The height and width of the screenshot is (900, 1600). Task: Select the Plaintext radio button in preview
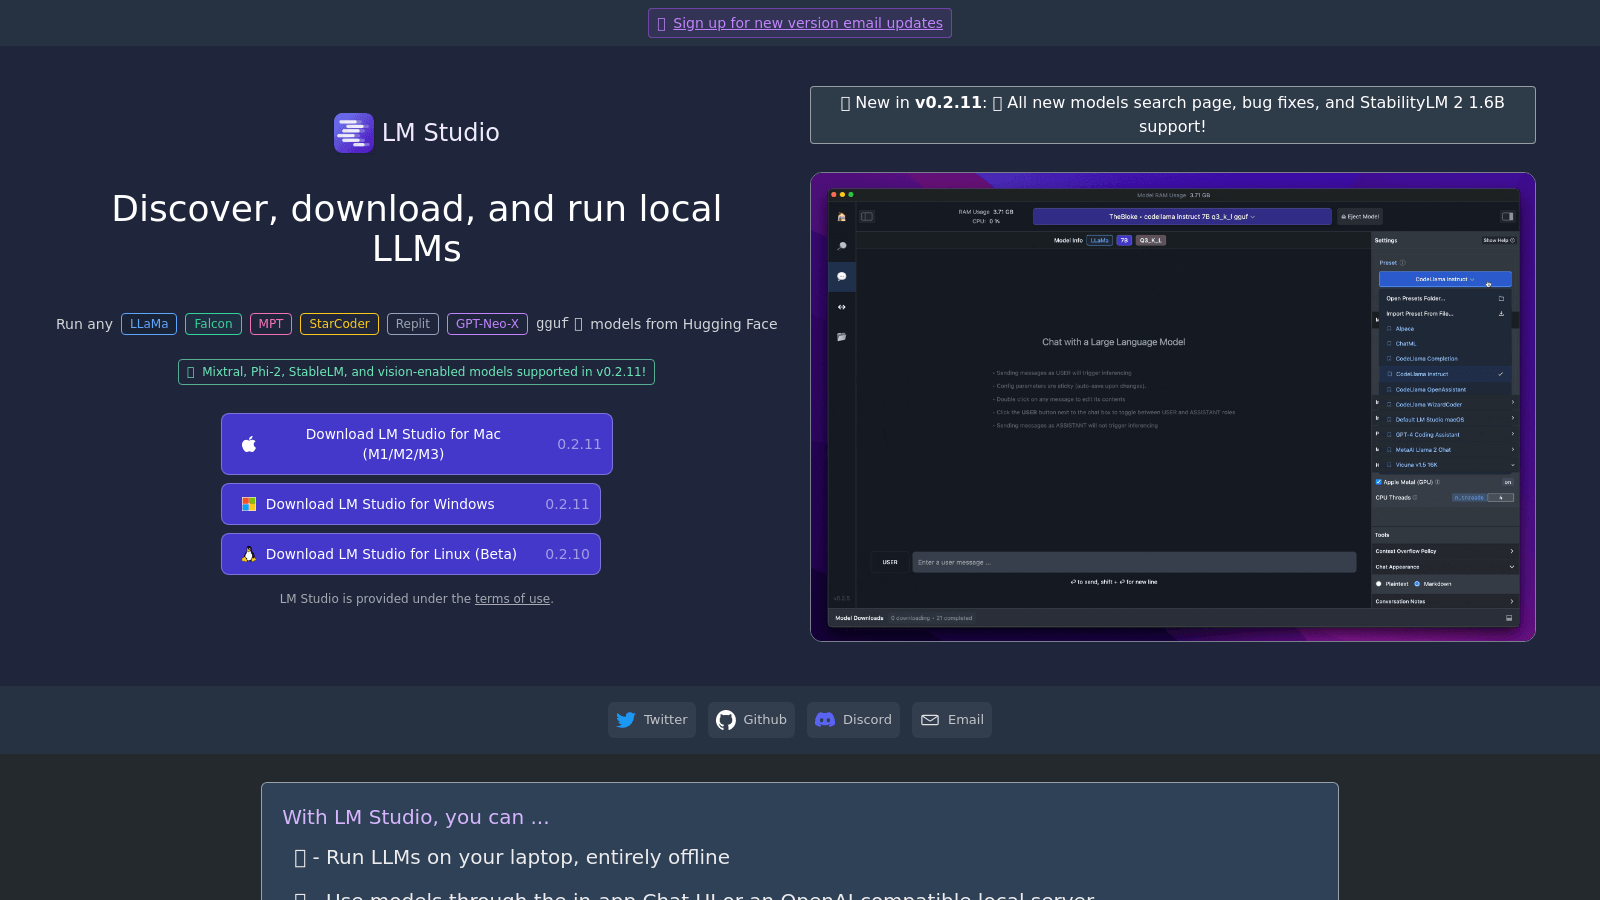coord(1379,584)
